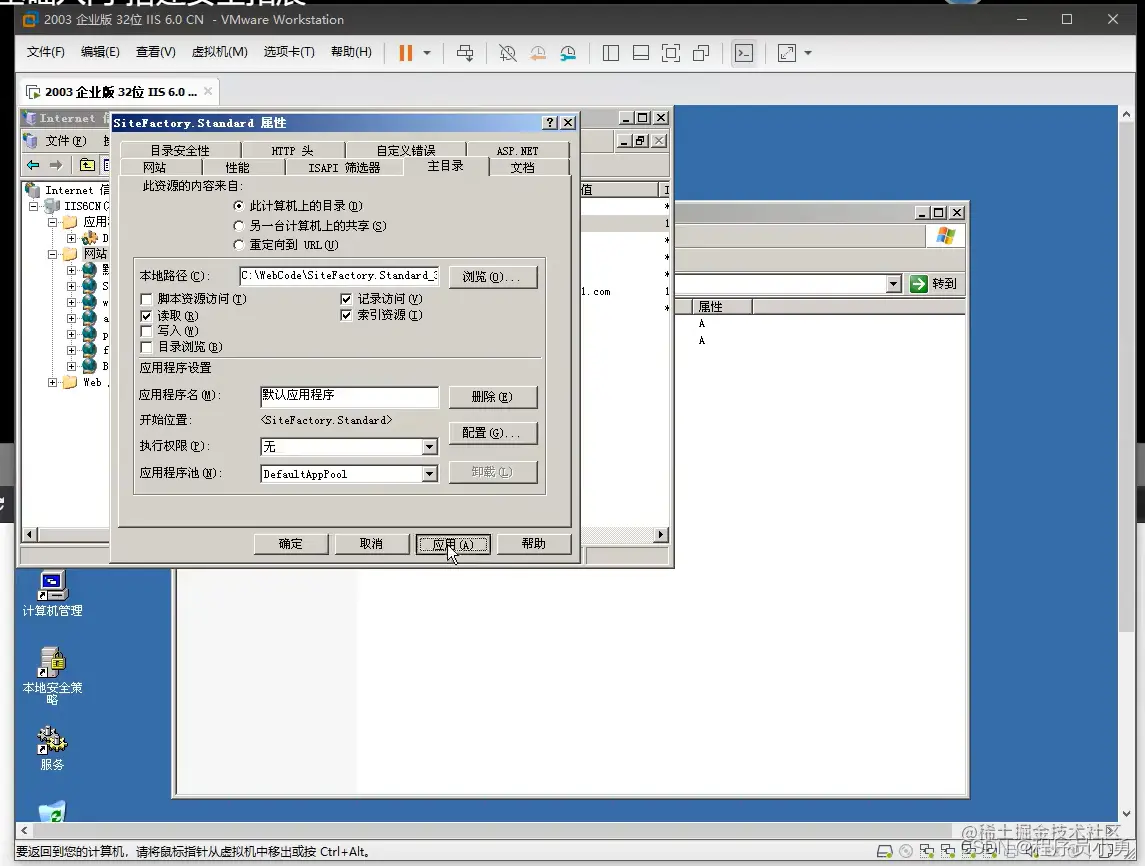Click the console view toolbar icon

click(x=743, y=53)
